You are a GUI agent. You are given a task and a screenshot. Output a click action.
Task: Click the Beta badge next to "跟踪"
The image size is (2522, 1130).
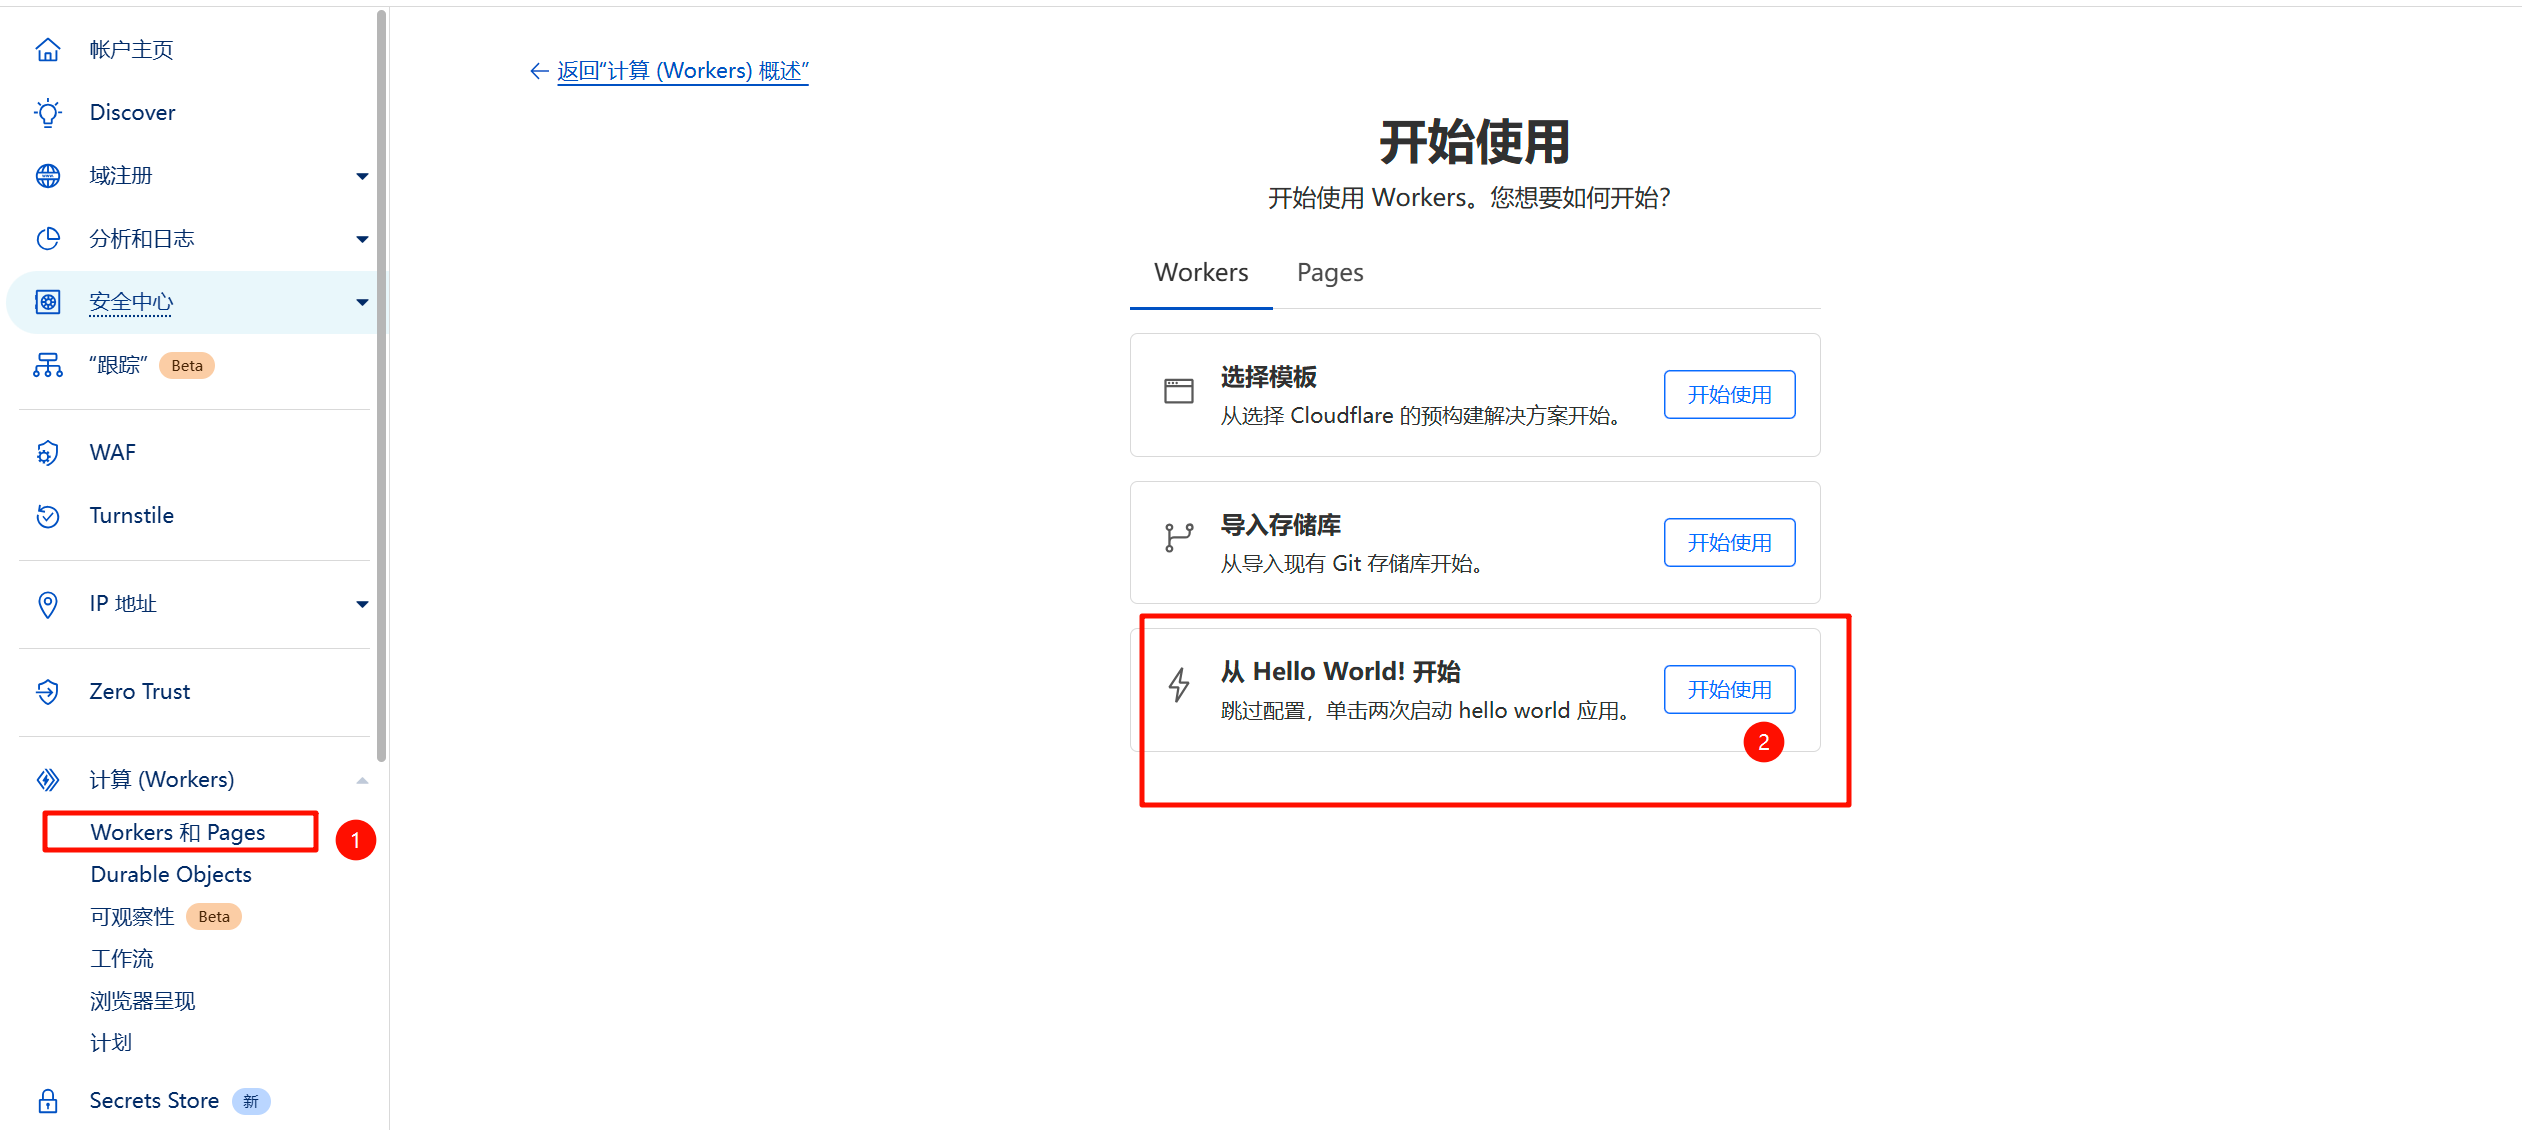tap(187, 366)
